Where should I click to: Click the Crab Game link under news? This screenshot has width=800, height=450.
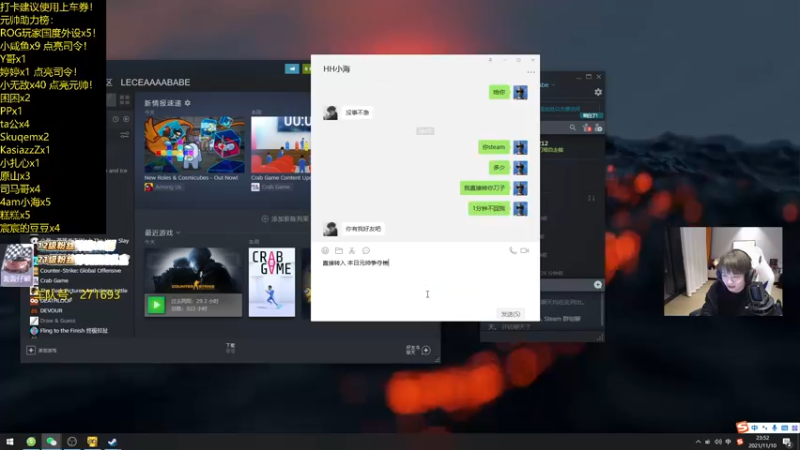[x=270, y=187]
